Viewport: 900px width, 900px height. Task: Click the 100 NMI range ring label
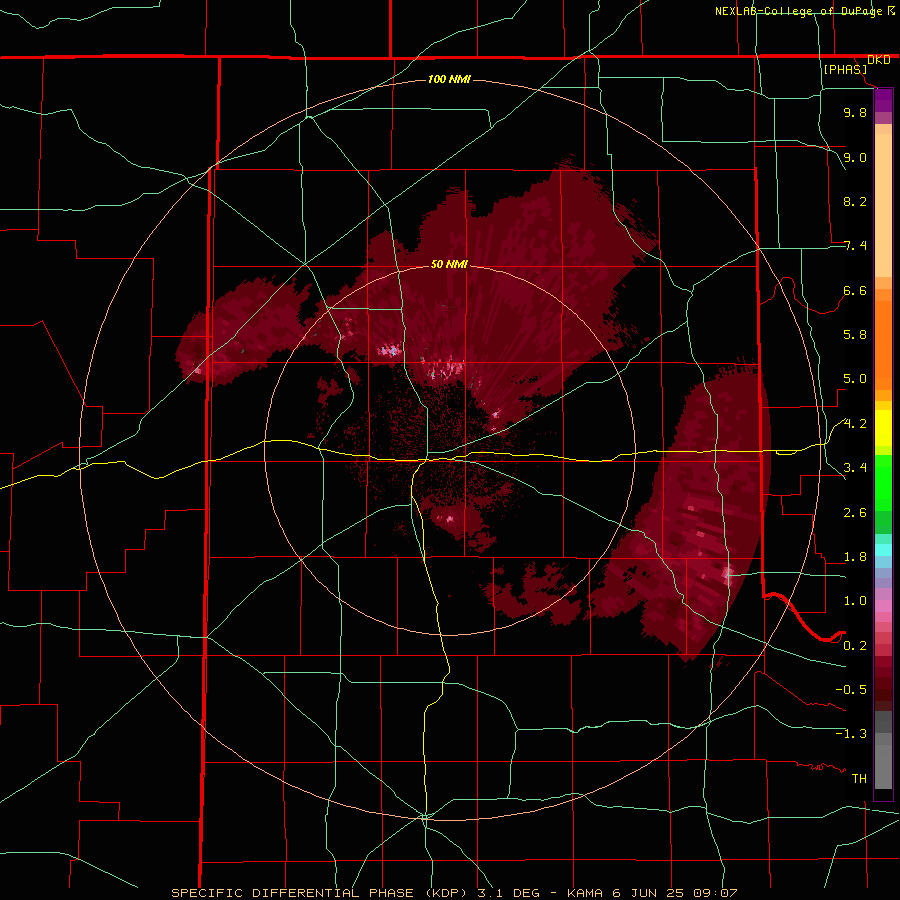pyautogui.click(x=449, y=79)
